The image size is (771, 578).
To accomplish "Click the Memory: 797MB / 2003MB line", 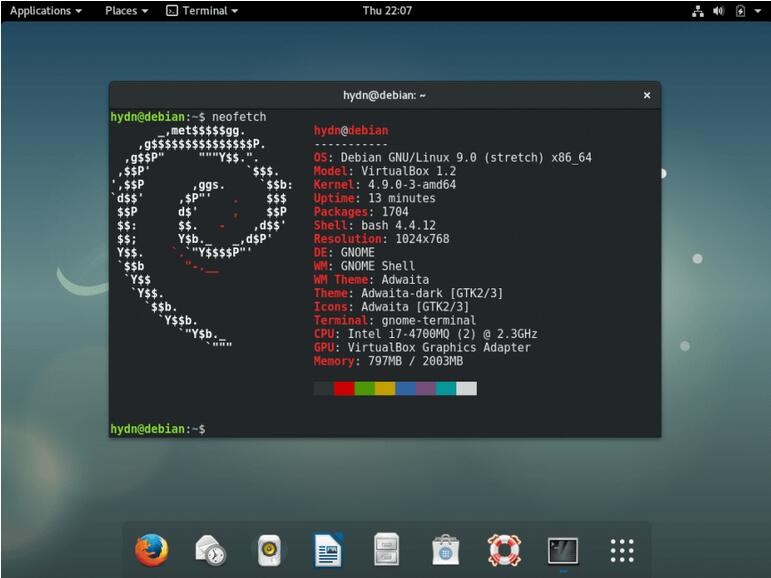I will point(388,361).
